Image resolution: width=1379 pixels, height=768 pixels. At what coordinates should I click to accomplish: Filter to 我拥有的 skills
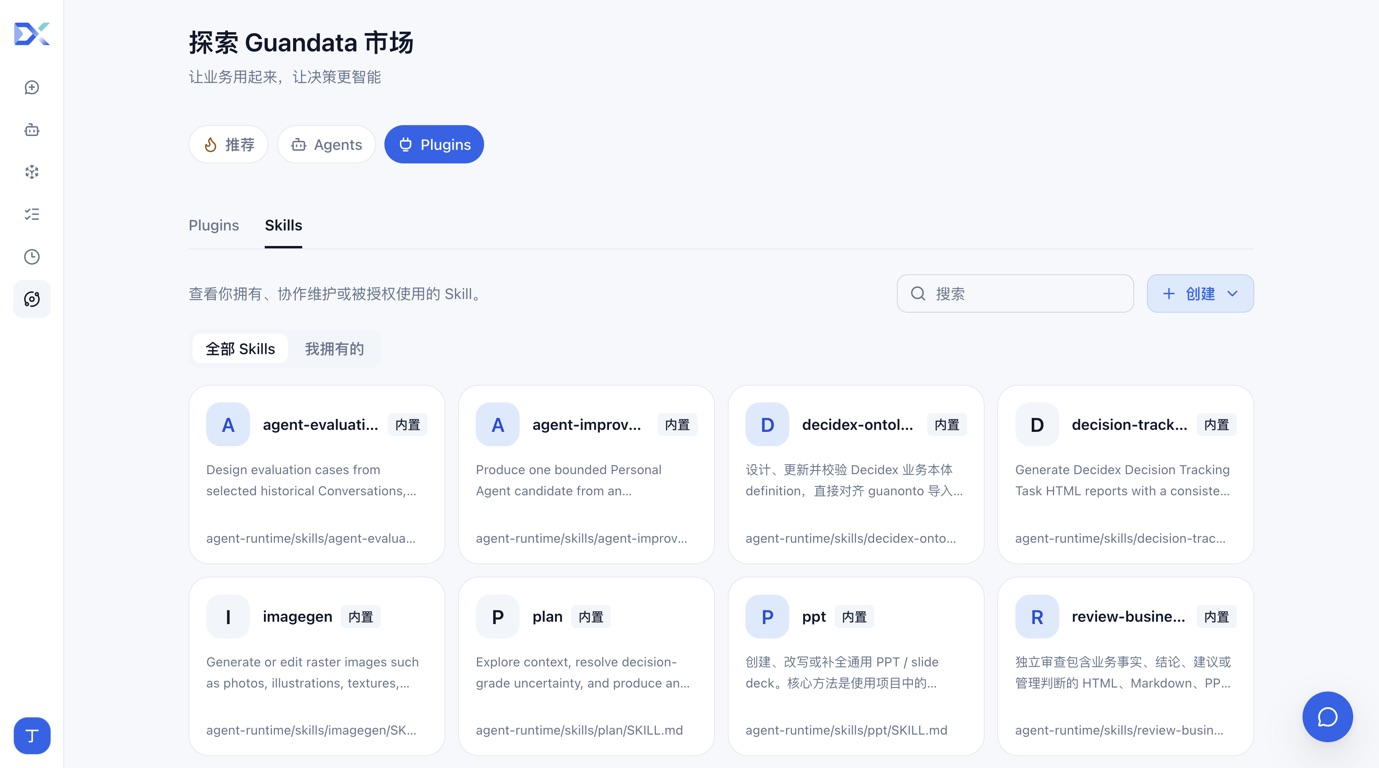[334, 349]
